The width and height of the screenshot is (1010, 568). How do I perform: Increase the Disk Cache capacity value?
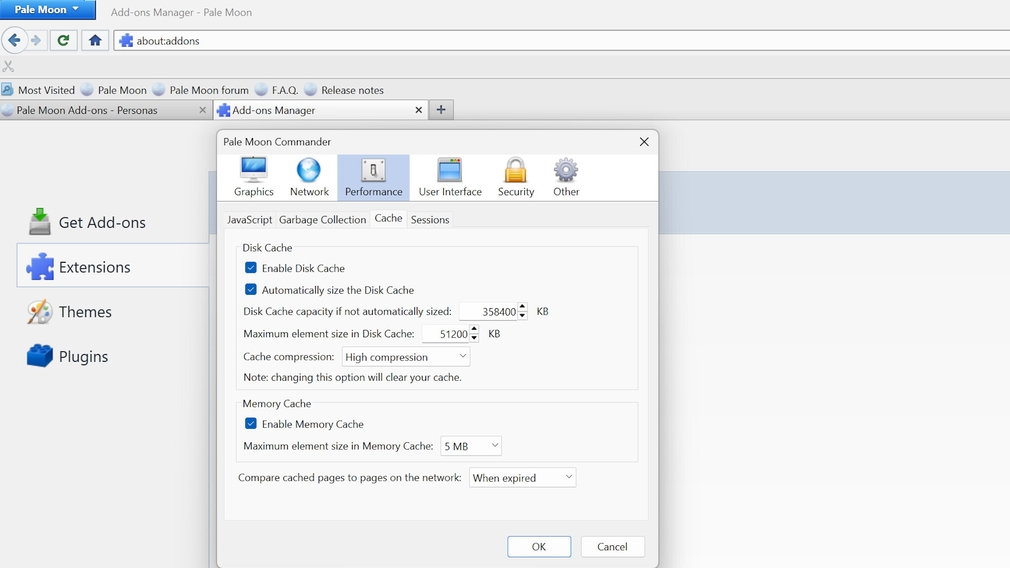[522, 307]
